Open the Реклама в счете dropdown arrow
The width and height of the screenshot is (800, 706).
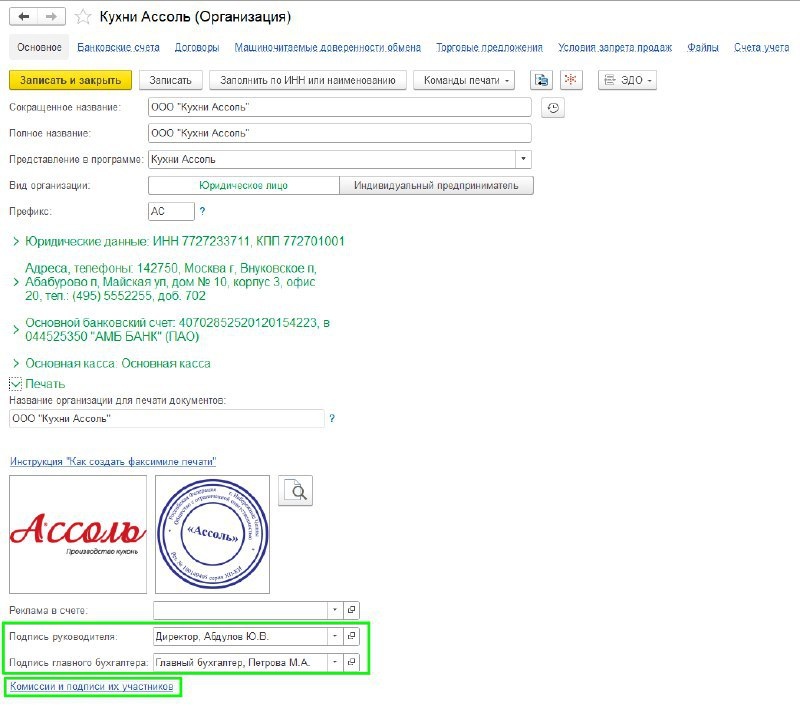(x=335, y=610)
